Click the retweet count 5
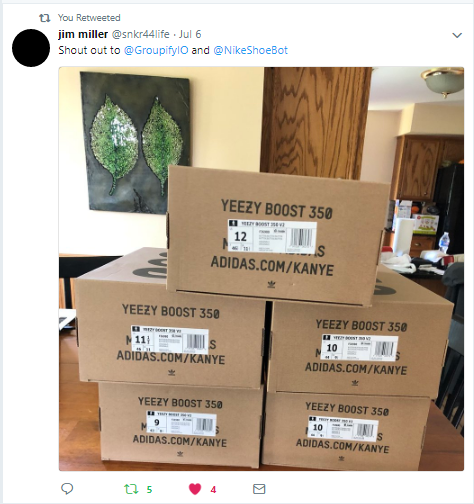This screenshot has height=504, width=474. 149,490
